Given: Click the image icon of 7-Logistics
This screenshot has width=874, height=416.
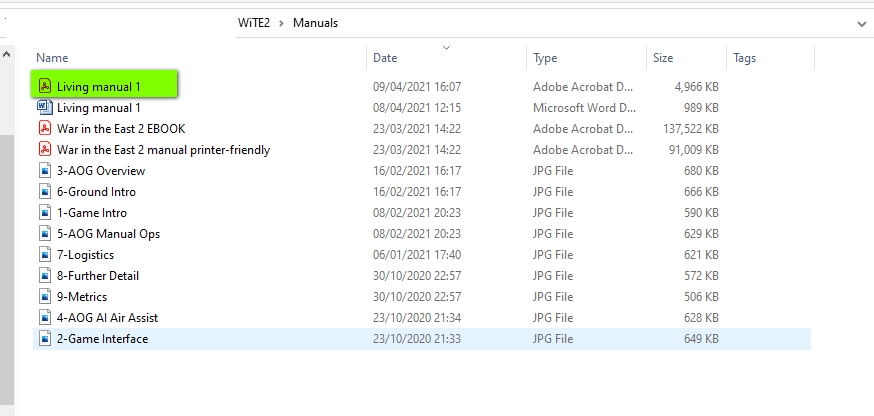Looking at the screenshot, I should click(46, 255).
